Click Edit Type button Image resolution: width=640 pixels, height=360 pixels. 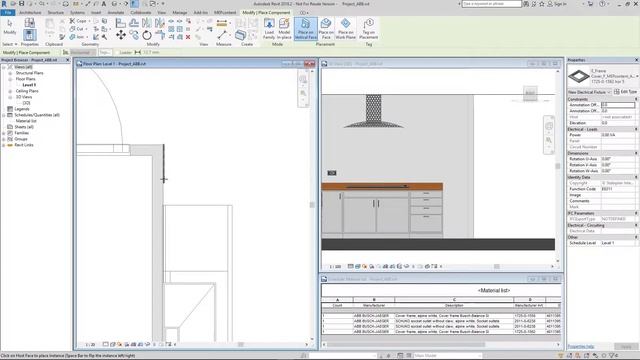click(625, 92)
